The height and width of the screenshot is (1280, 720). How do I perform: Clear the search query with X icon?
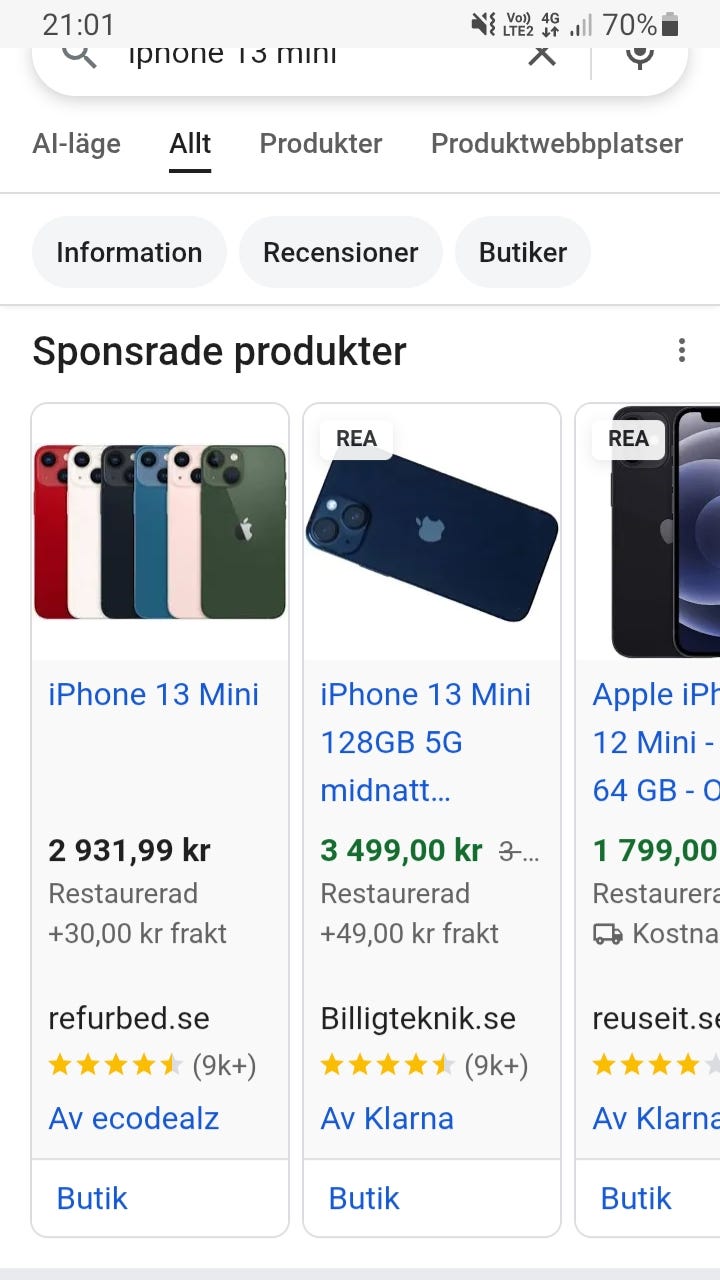(542, 55)
